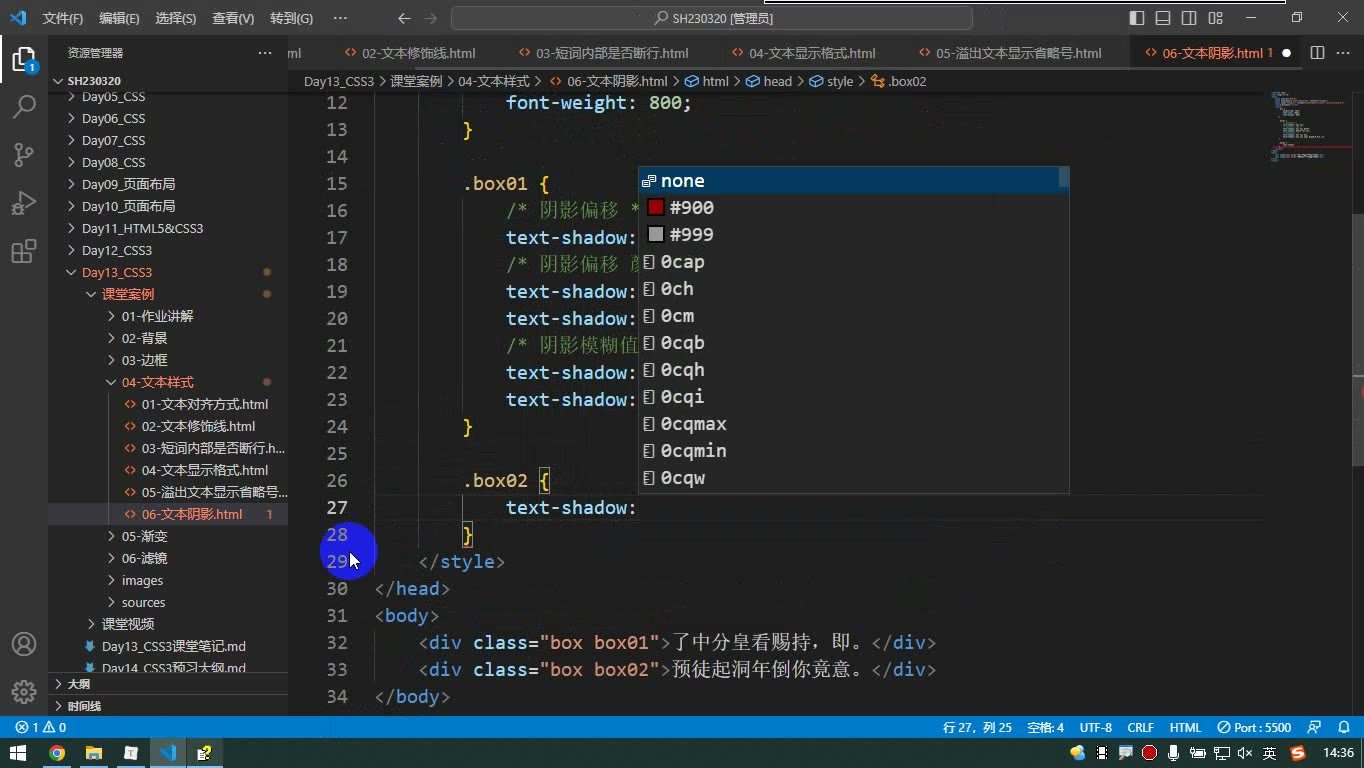Toggle the 英 input language indicator

[x=1269, y=753]
